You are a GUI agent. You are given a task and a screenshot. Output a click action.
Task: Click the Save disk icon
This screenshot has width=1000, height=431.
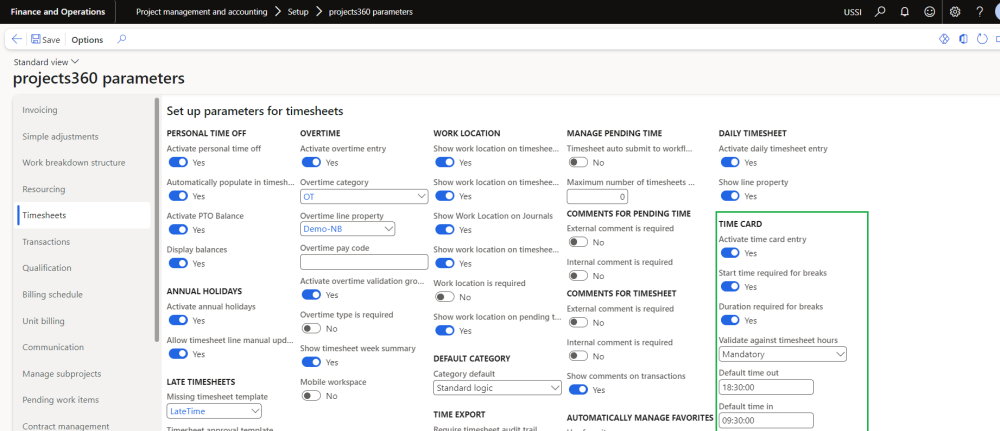[x=36, y=40]
